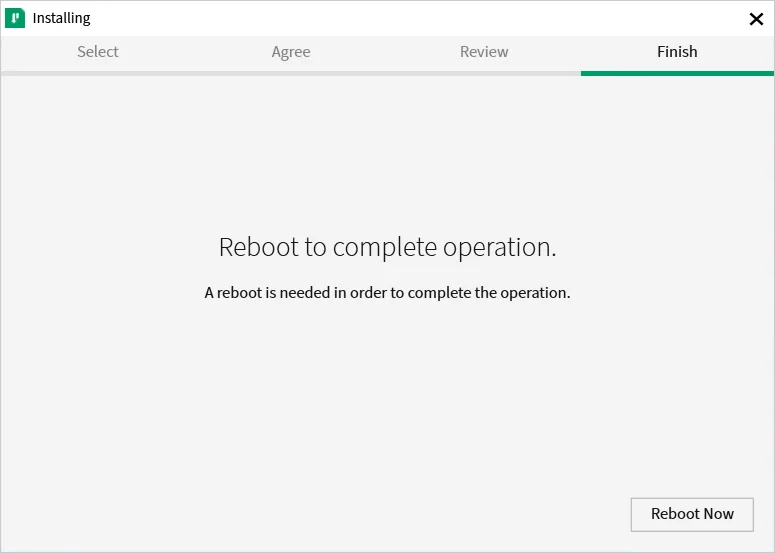
Task: Click blank space between tabs and heading
Action: tap(387, 150)
